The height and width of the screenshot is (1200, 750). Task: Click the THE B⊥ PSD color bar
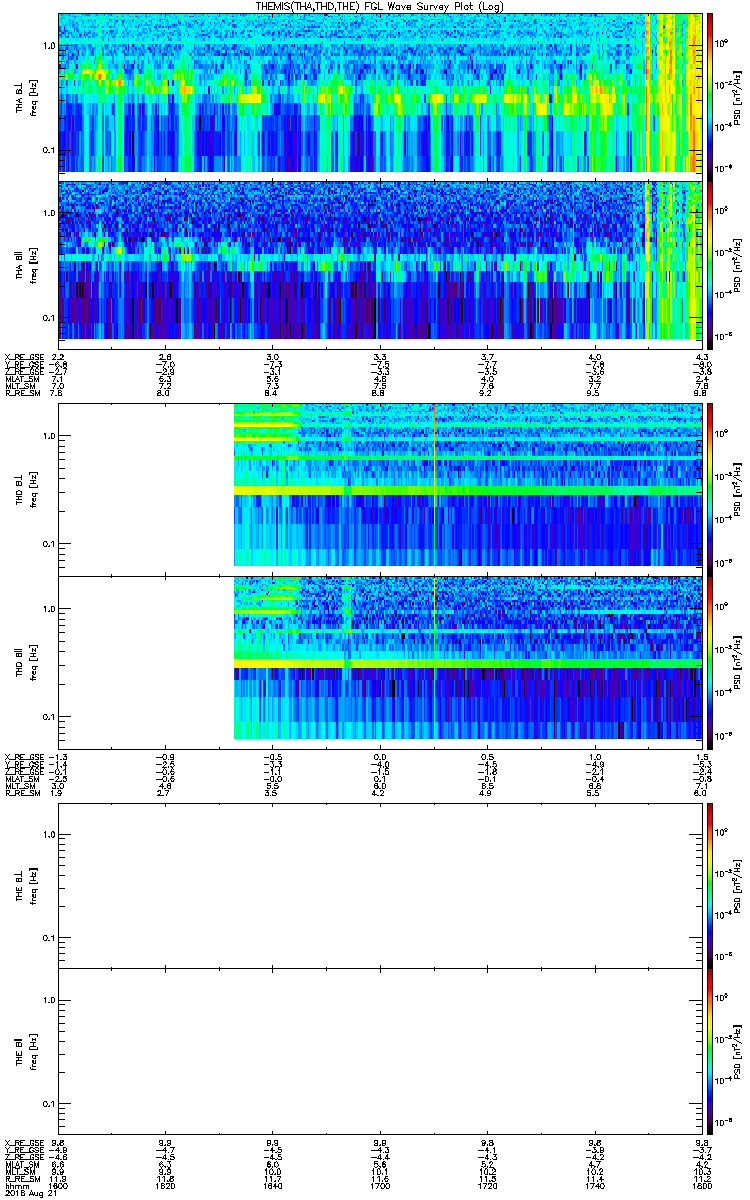[710, 885]
